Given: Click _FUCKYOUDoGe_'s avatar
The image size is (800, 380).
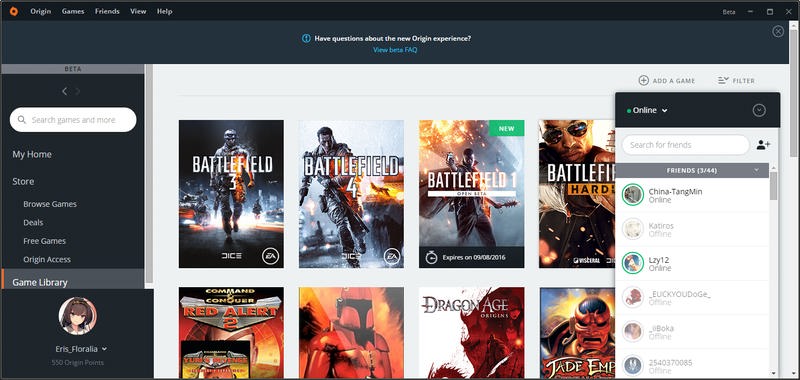Looking at the screenshot, I should [x=633, y=297].
